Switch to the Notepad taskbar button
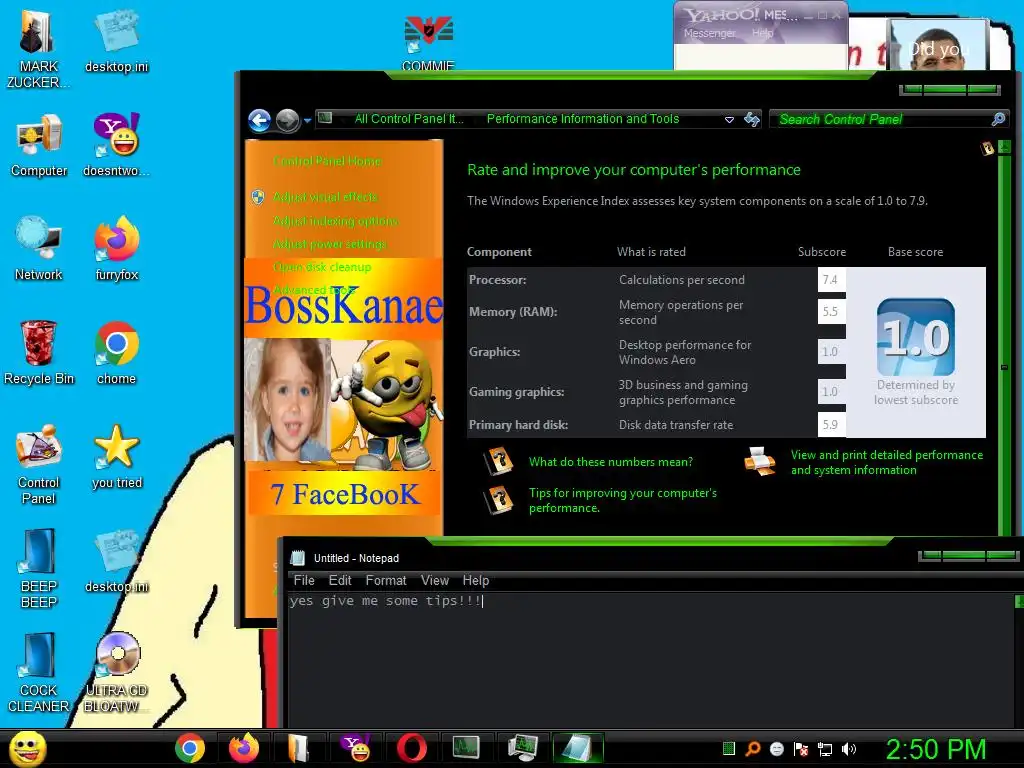 coord(577,748)
